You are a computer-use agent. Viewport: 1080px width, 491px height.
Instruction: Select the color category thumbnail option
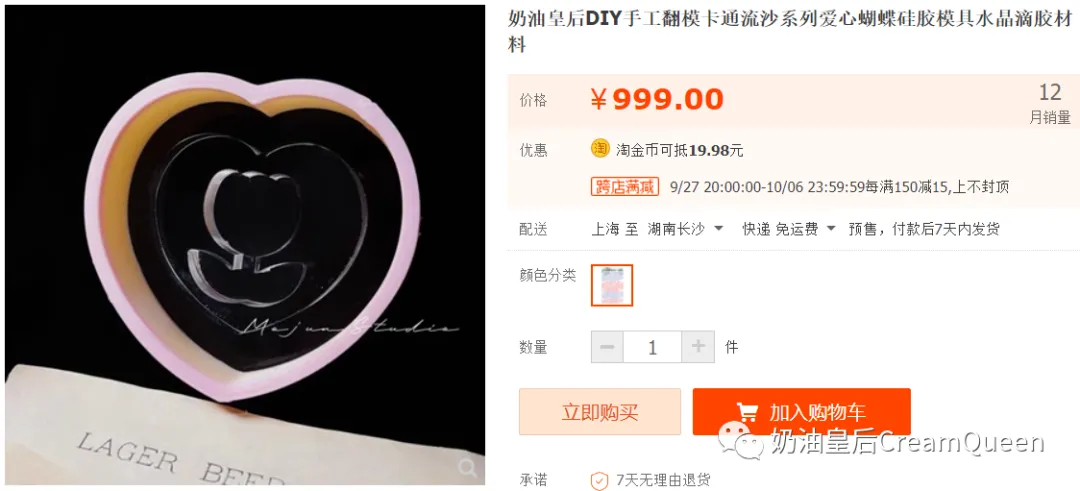612,285
